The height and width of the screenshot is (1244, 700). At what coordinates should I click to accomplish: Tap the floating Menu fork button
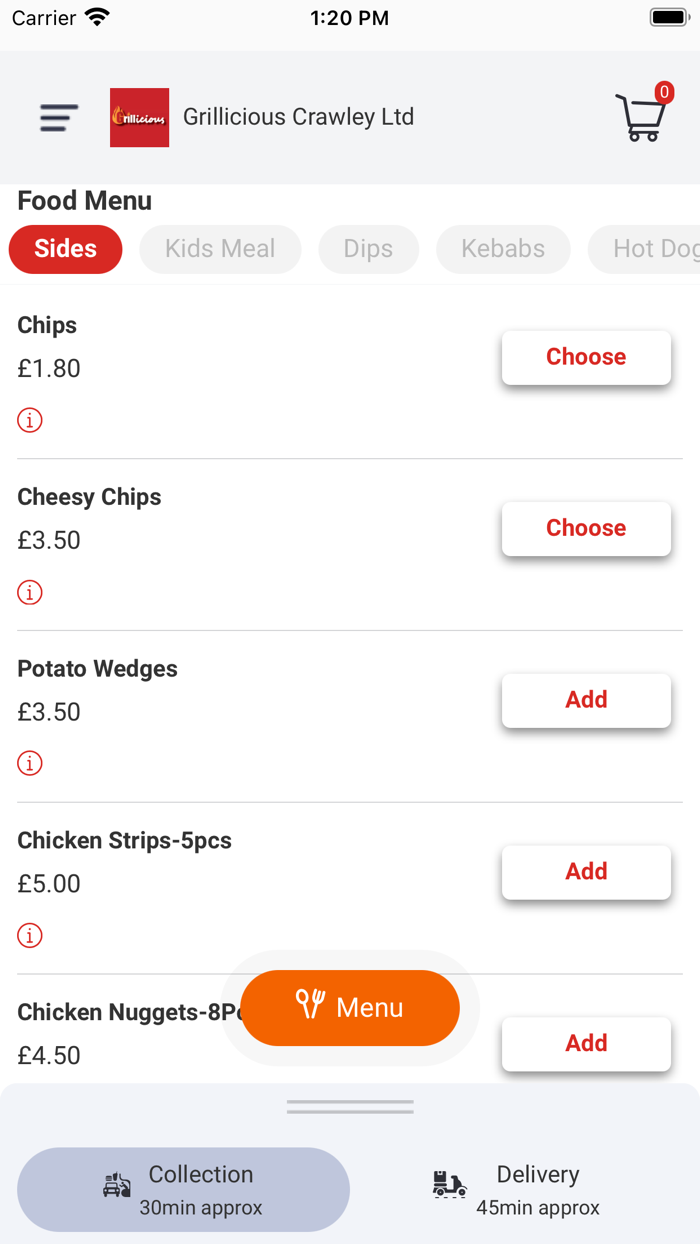(x=350, y=1008)
